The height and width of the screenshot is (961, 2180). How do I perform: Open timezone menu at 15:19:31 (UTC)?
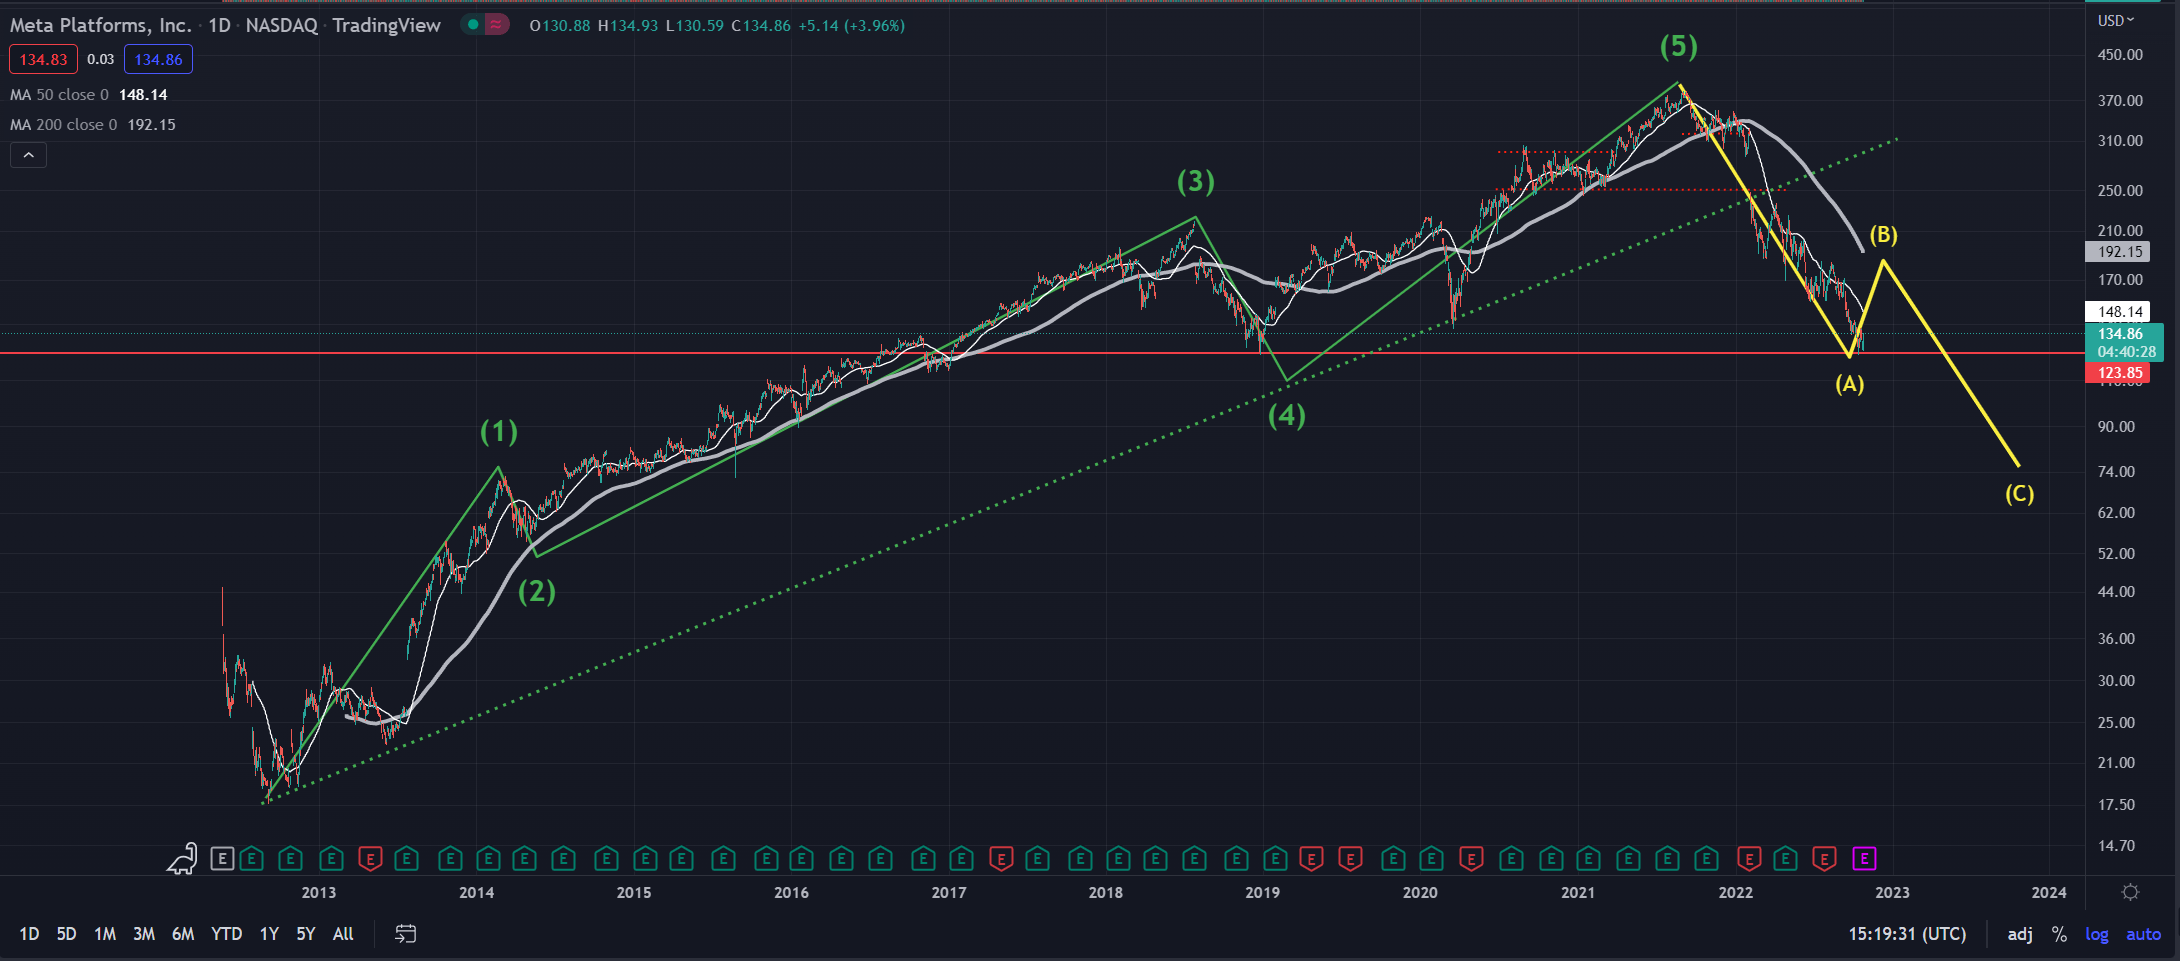click(x=1907, y=934)
